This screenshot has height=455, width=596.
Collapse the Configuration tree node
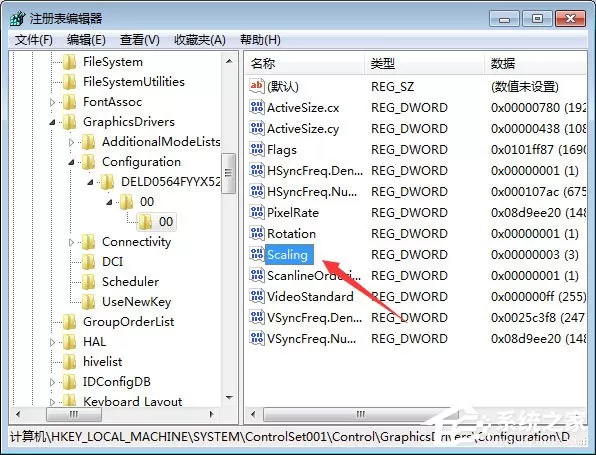[71, 162]
